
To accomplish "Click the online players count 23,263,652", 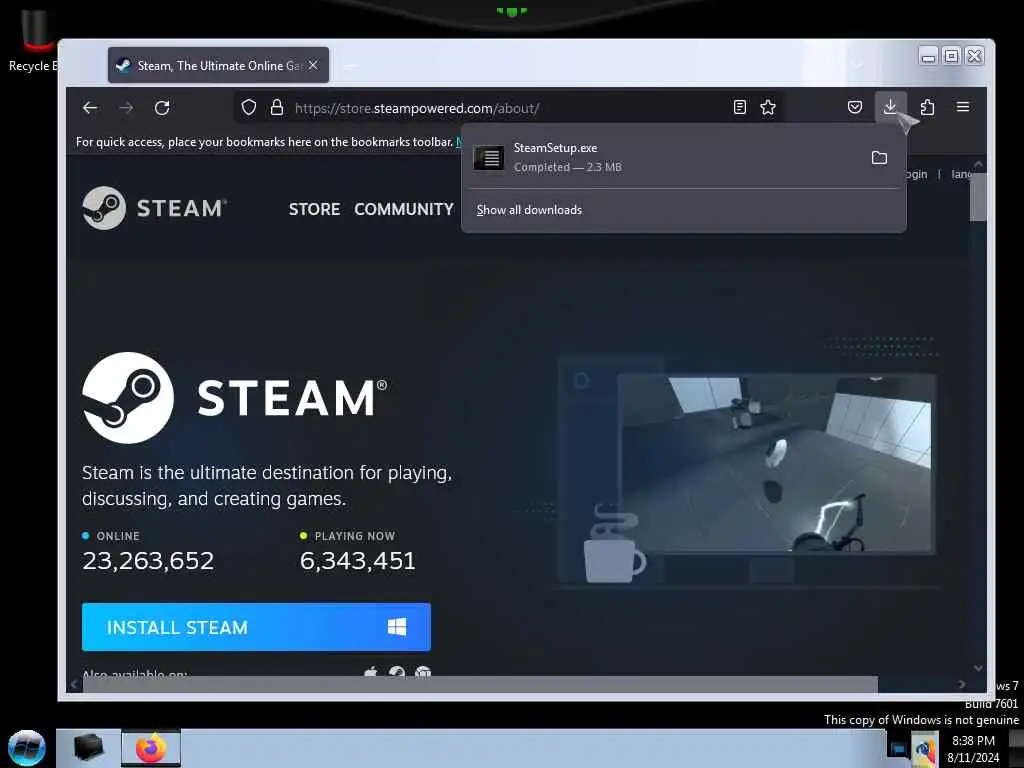I will (x=148, y=560).
